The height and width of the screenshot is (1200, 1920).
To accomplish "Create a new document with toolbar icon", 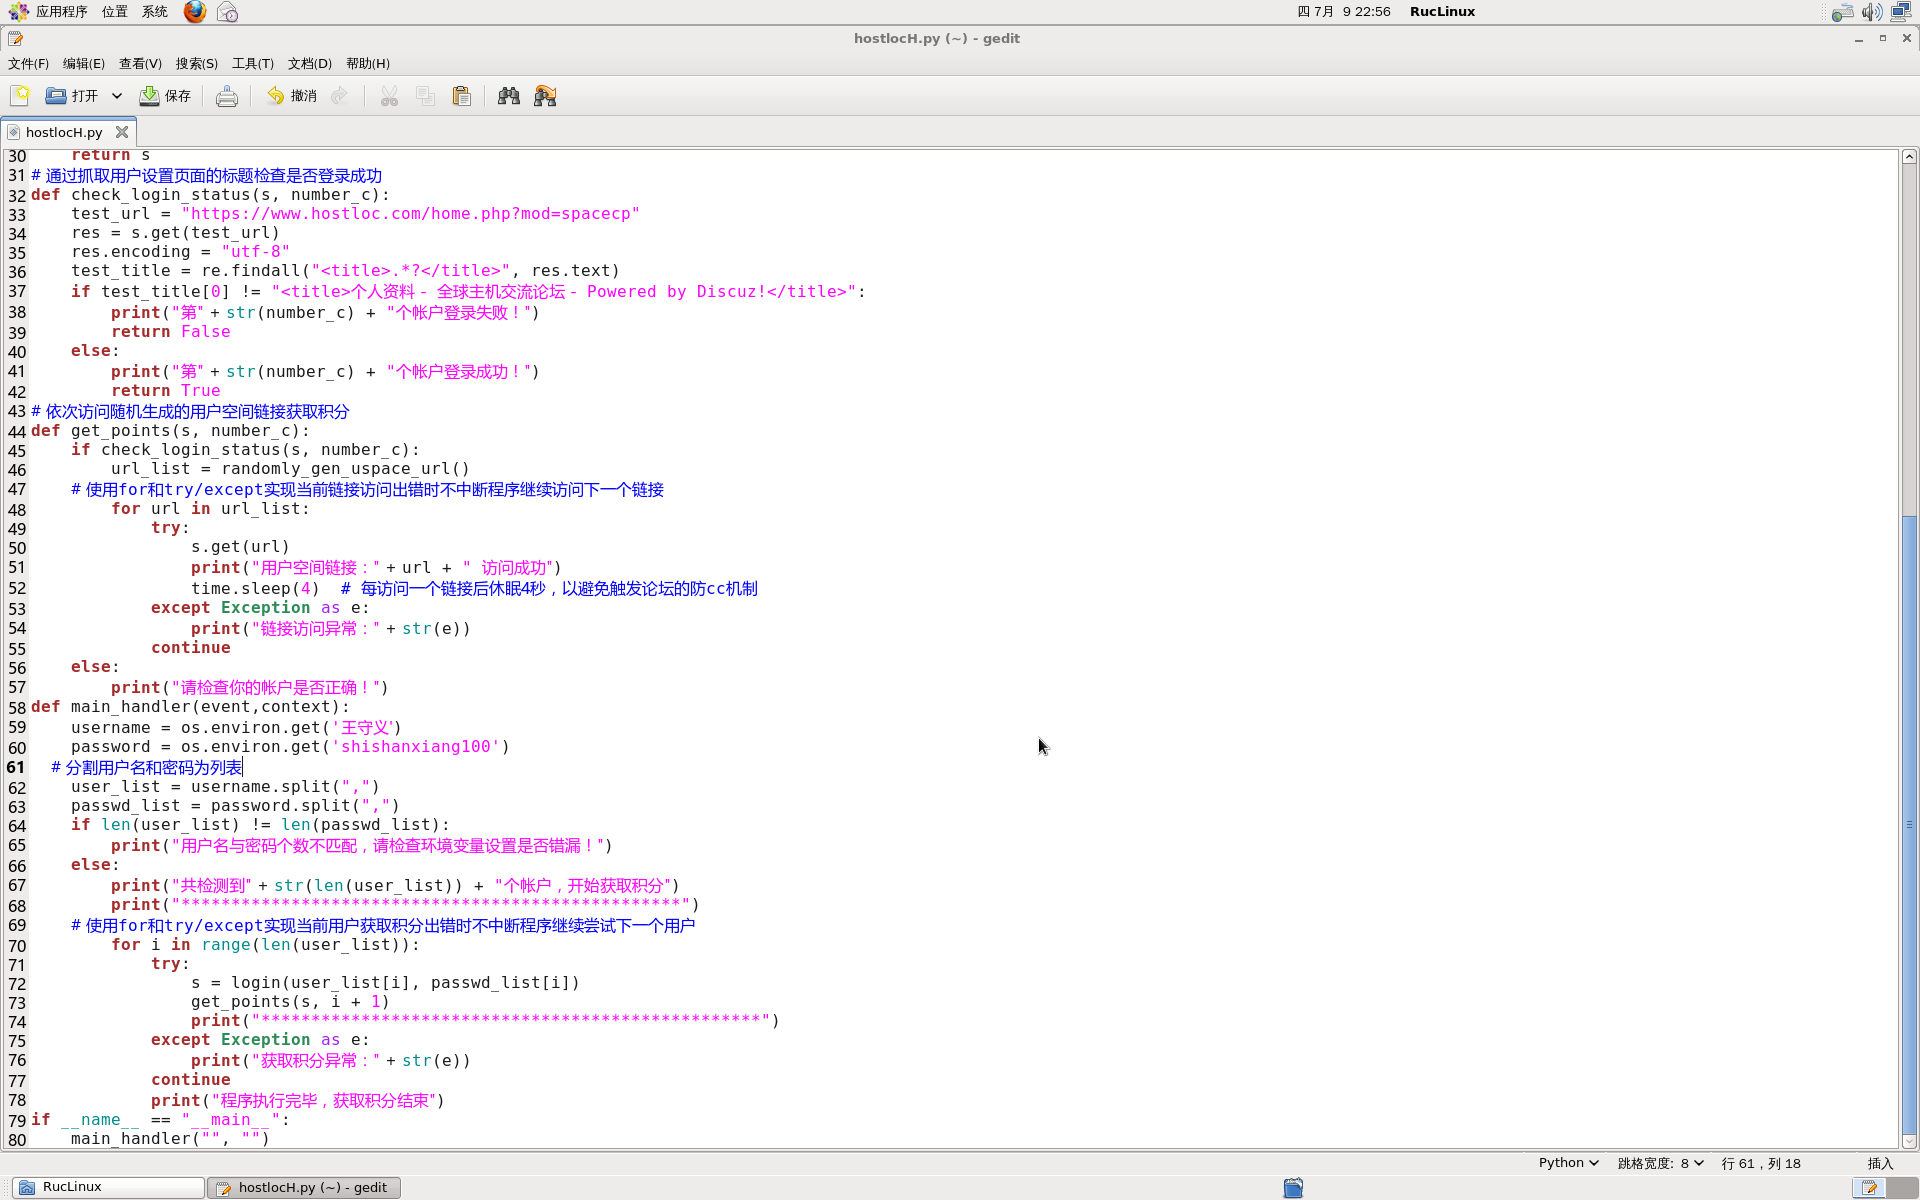I will click(20, 96).
